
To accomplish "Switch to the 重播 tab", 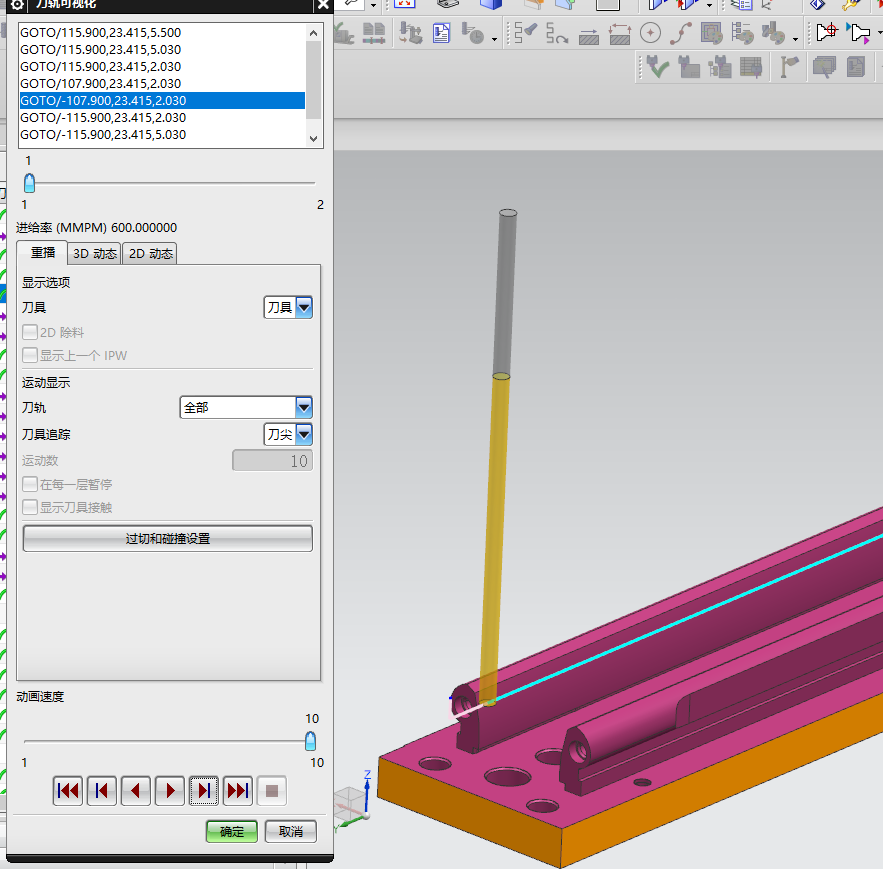I will pyautogui.click(x=43, y=253).
